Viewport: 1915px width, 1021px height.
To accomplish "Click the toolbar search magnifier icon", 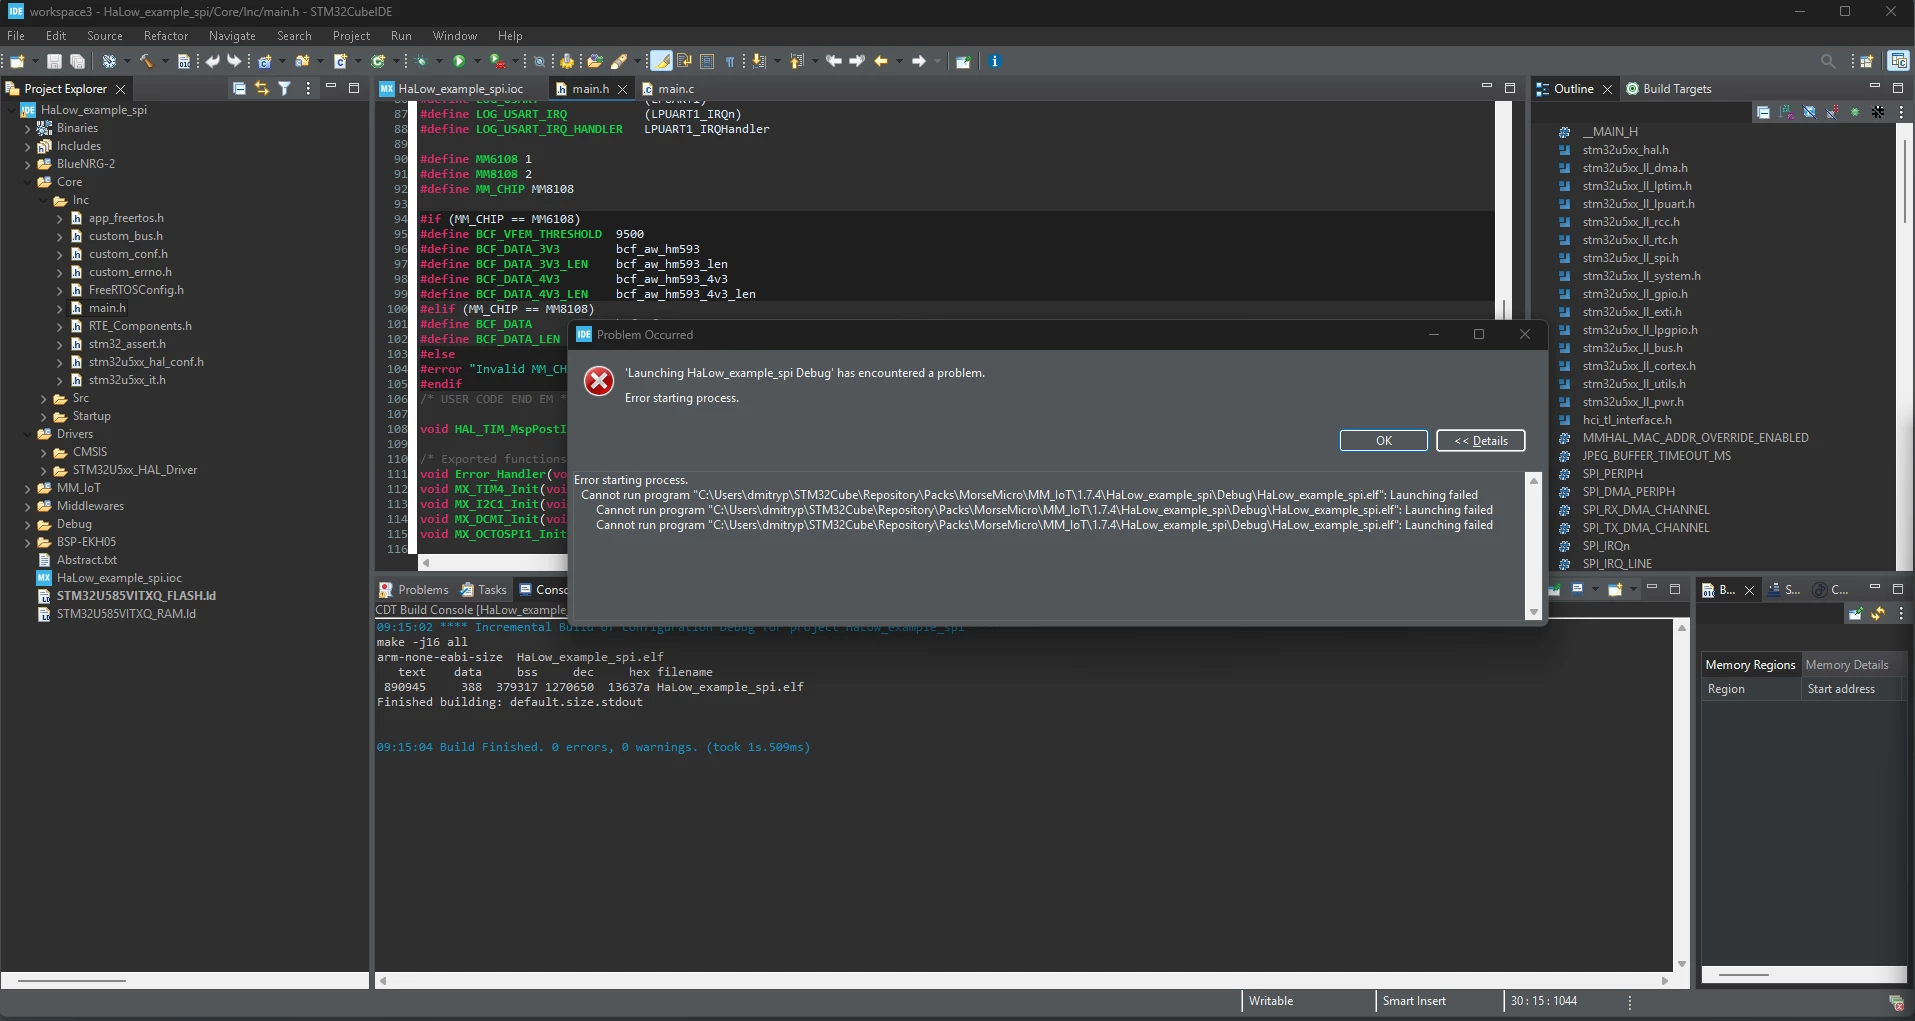I will click(x=1828, y=61).
